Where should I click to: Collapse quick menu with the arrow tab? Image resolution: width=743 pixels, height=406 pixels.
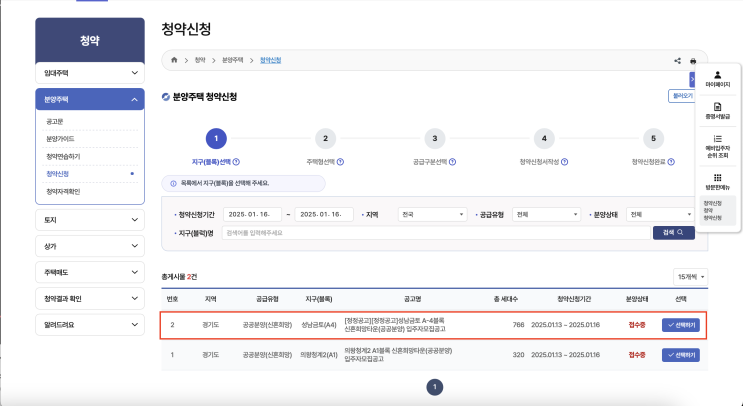[692, 79]
